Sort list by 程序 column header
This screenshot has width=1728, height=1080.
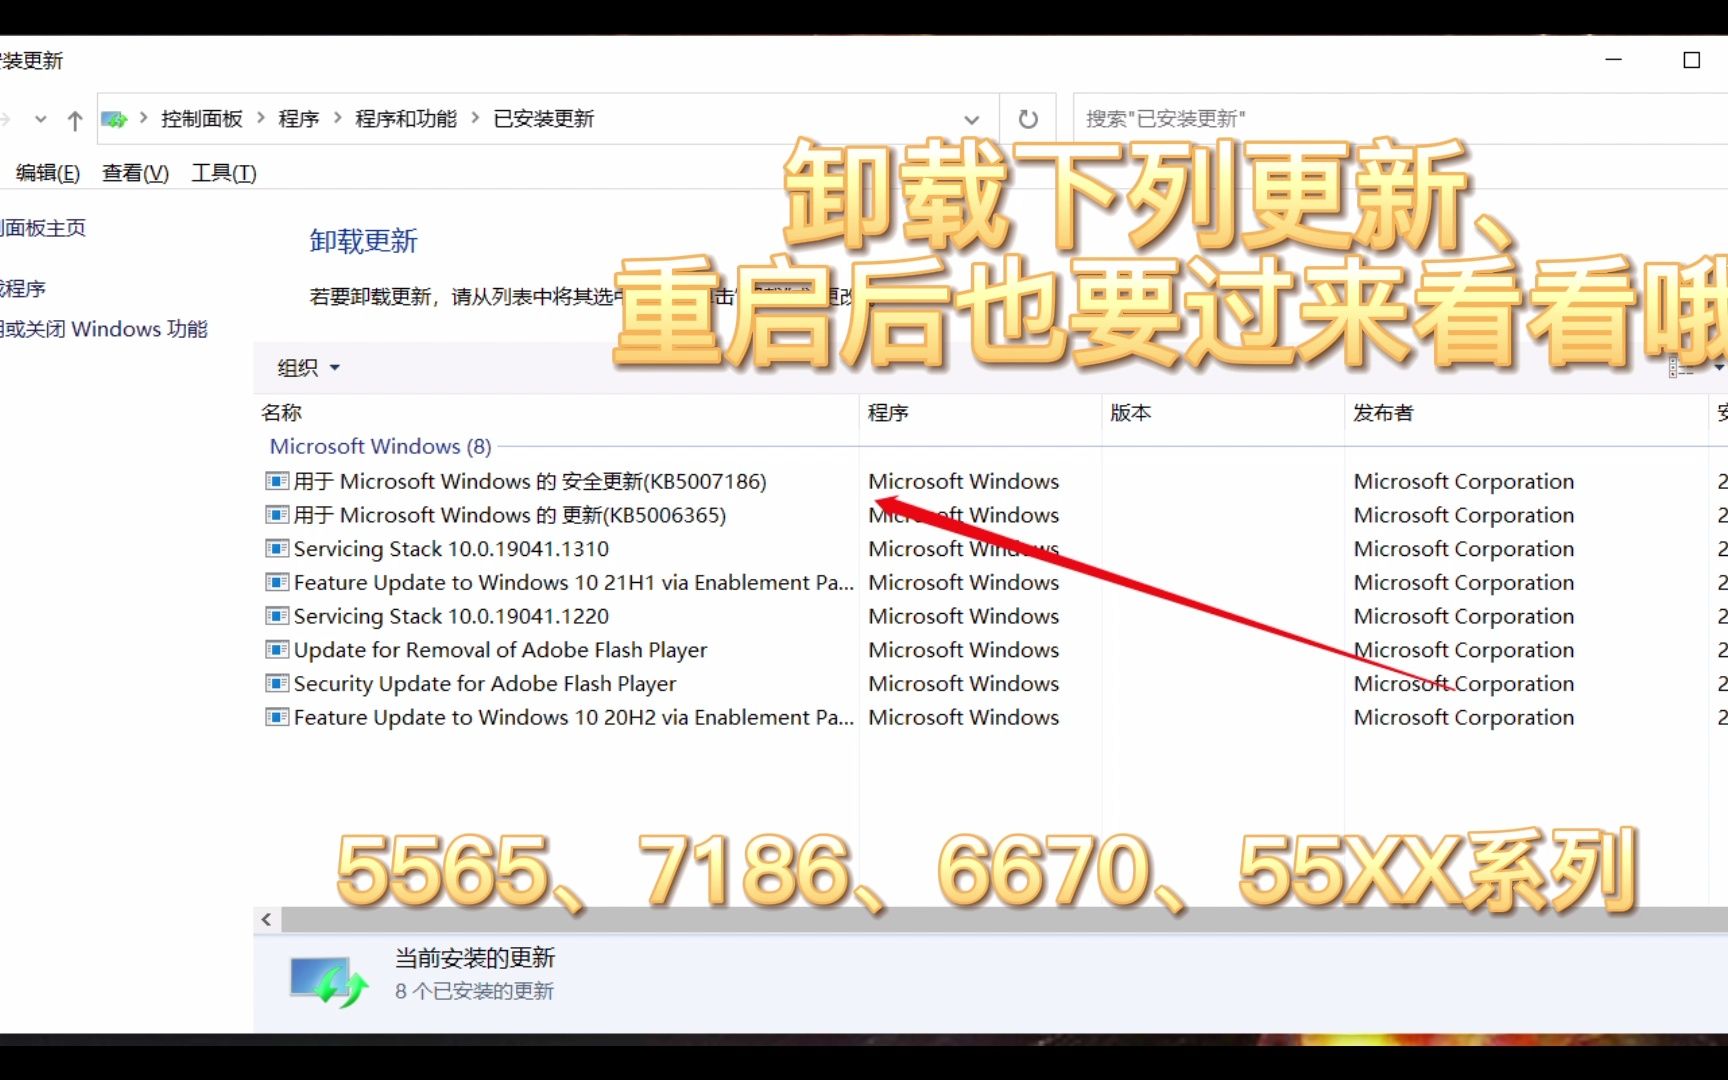(981, 413)
